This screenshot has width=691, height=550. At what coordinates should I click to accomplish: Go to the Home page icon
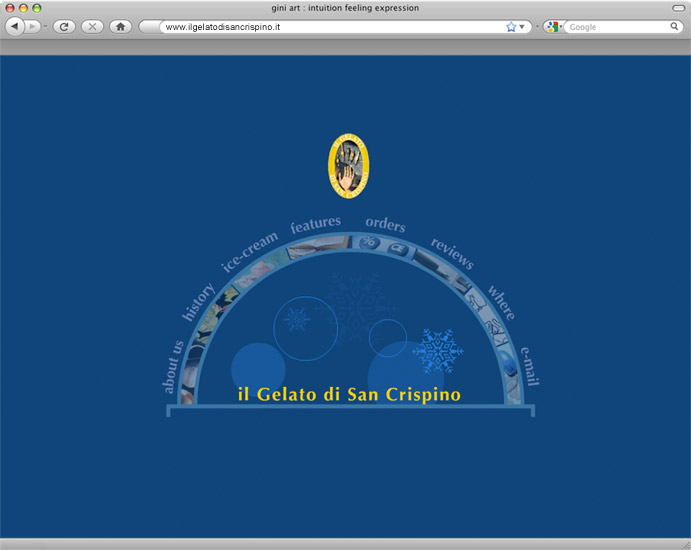click(x=121, y=27)
